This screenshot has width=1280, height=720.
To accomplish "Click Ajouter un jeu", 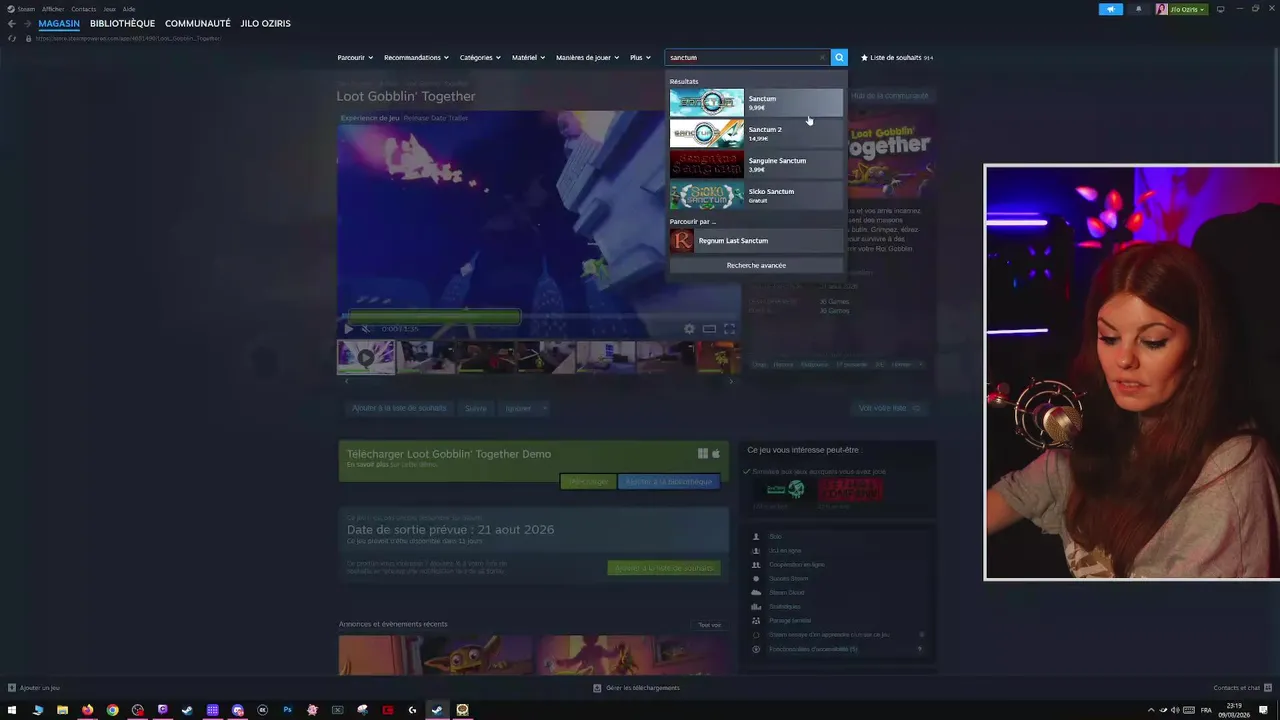I will pos(34,688).
